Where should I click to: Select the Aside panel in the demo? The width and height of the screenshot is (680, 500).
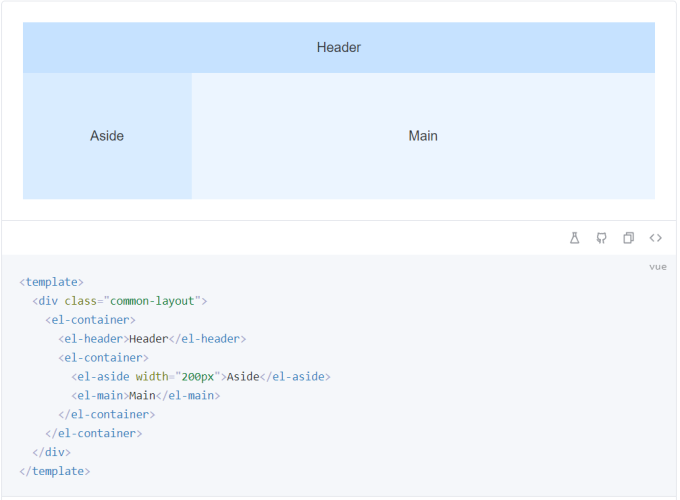pos(107,136)
